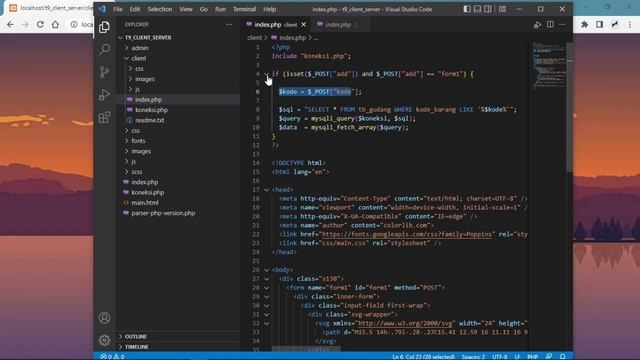Open the Go menu
Viewport: 640px width, 360px height.
[204, 9]
